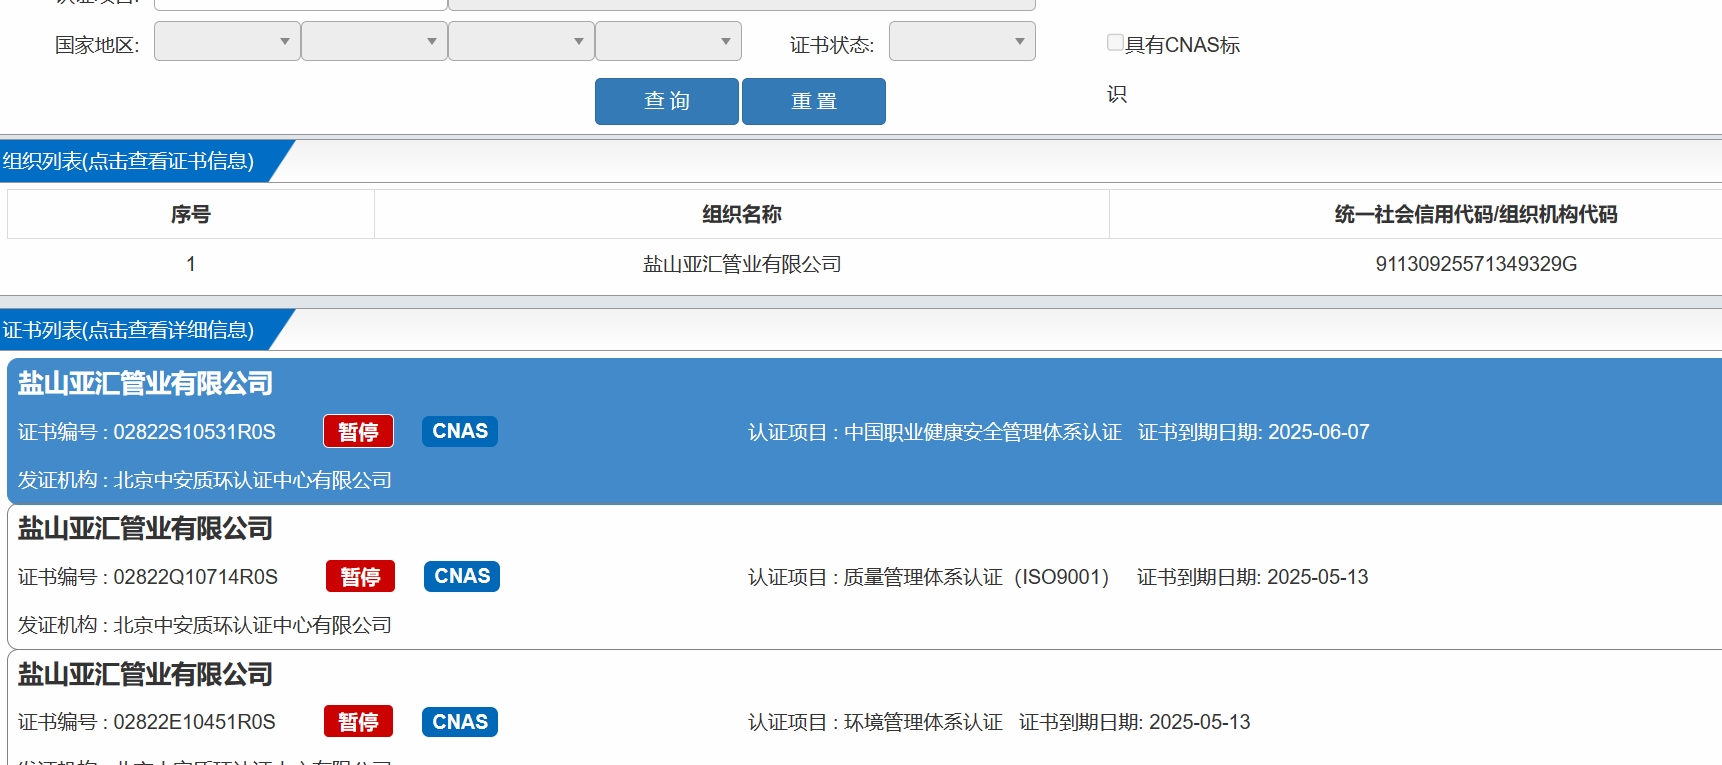1722x765 pixels.
Task: Select the 组织列表 section tab
Action: pyautogui.click(x=129, y=161)
